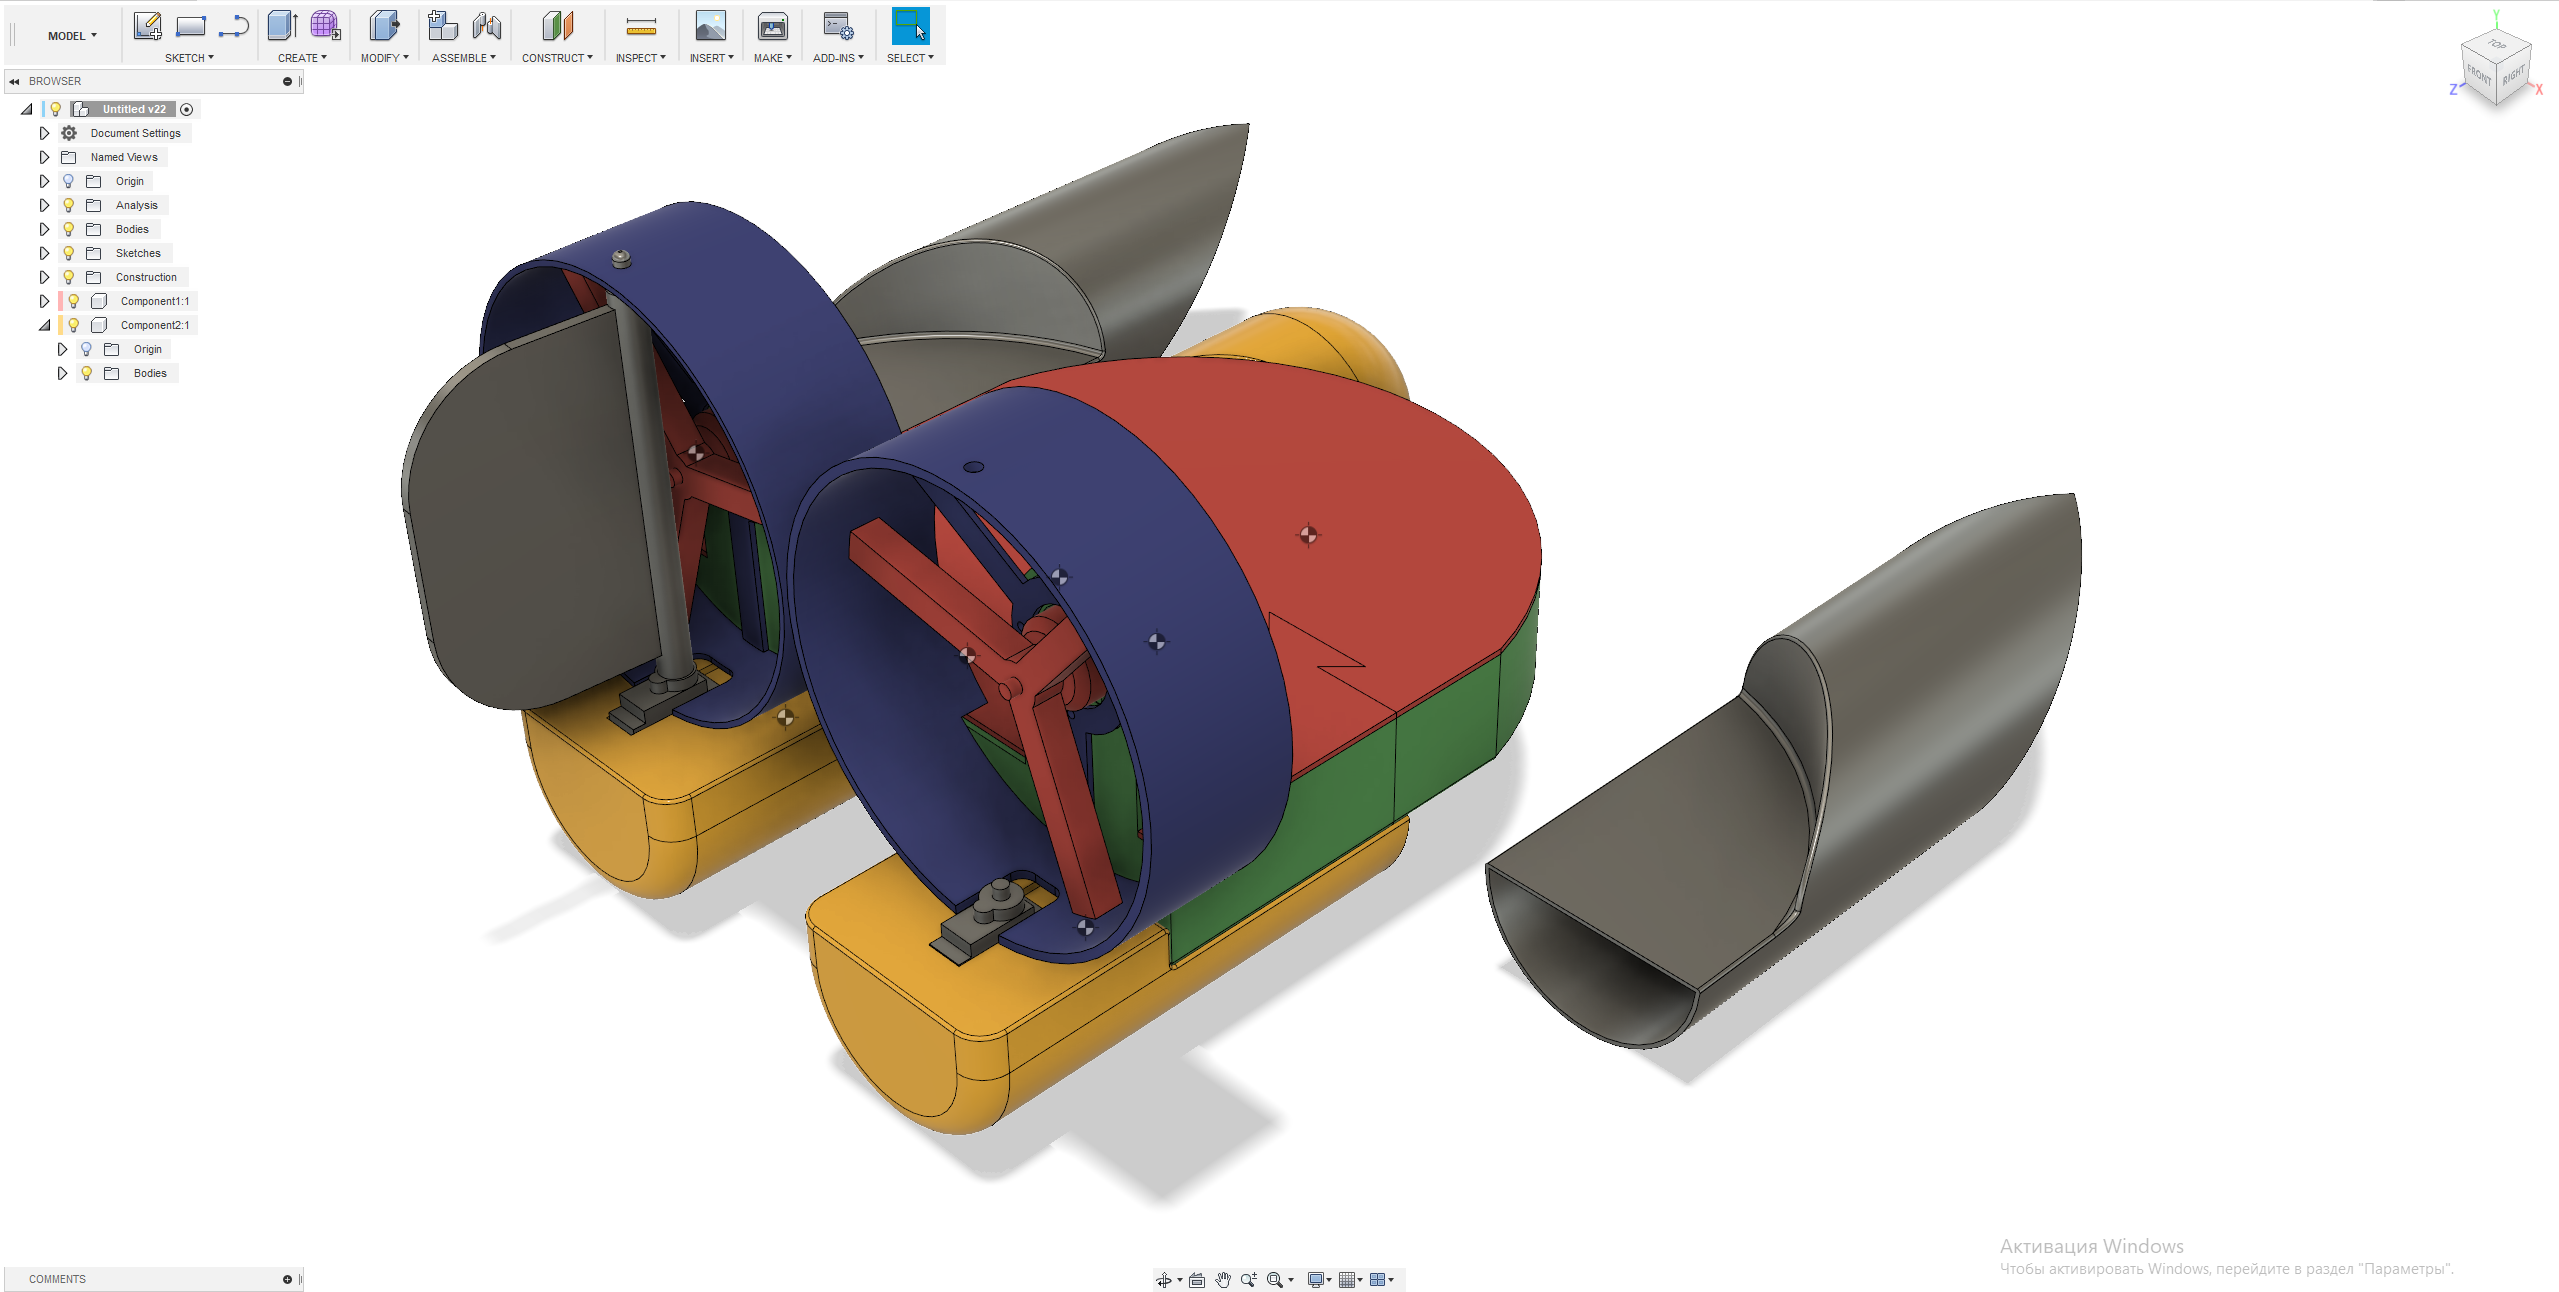Click the Select tool icon
Viewport: 2559px width, 1292px height.
pyautogui.click(x=910, y=26)
